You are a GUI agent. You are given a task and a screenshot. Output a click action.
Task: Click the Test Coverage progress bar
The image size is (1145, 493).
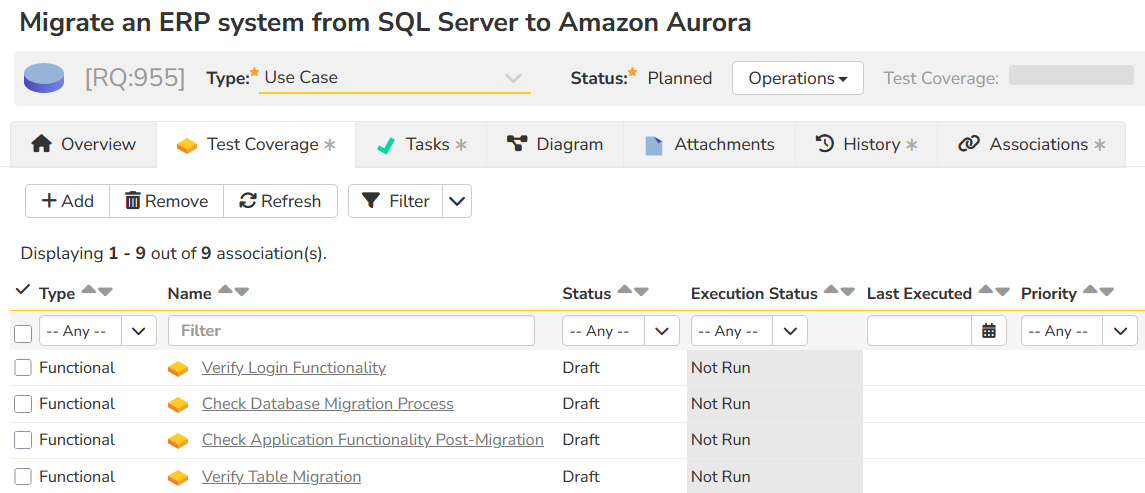[1070, 76]
